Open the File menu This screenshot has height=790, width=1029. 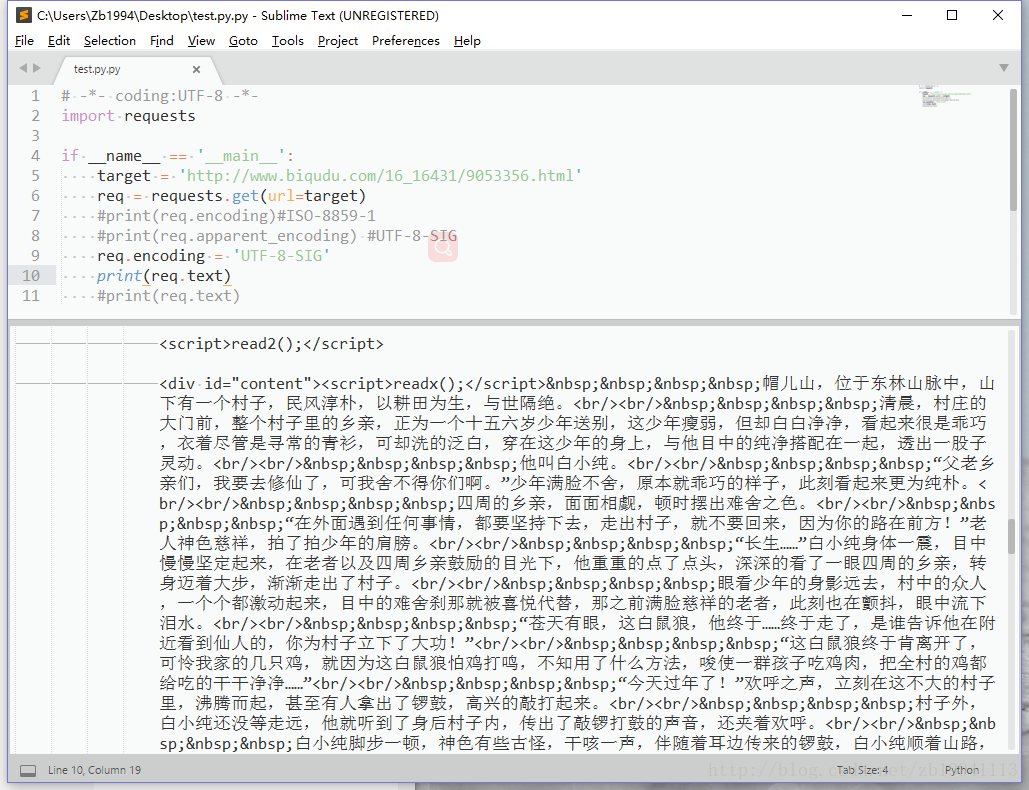[x=23, y=40]
